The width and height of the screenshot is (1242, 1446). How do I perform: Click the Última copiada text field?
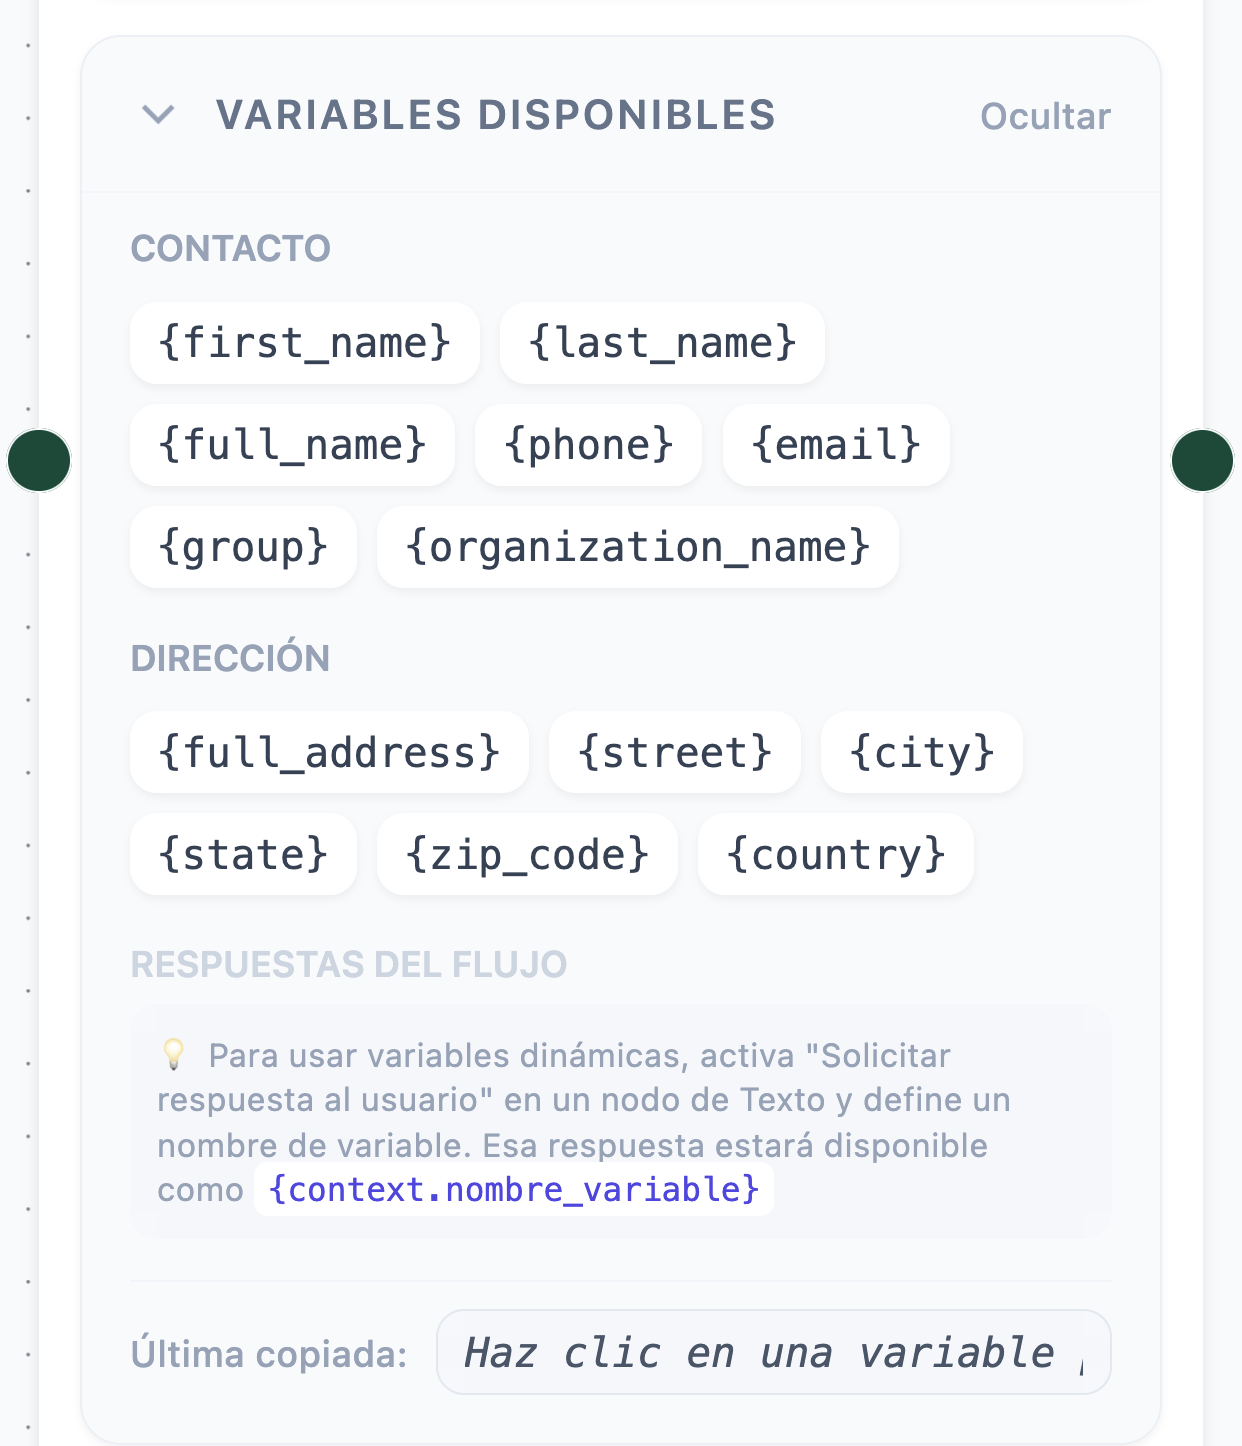tap(774, 1352)
